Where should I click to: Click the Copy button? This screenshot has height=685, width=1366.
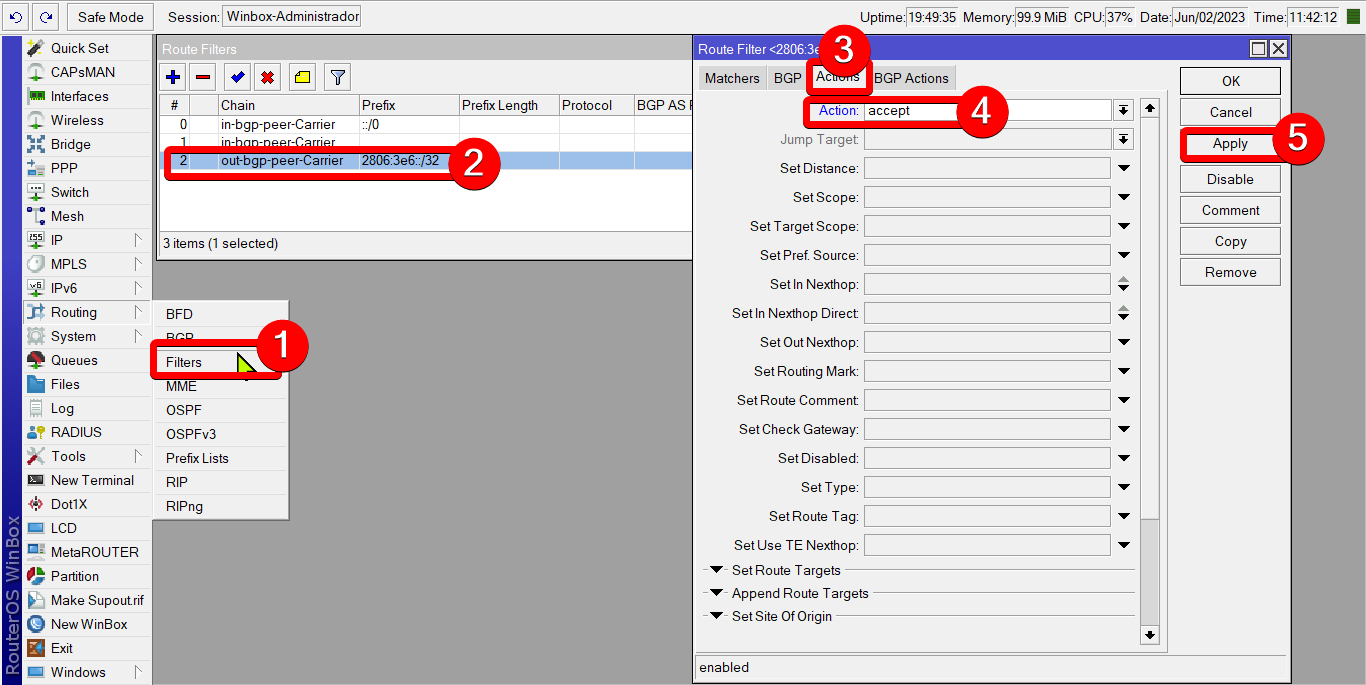(1230, 241)
